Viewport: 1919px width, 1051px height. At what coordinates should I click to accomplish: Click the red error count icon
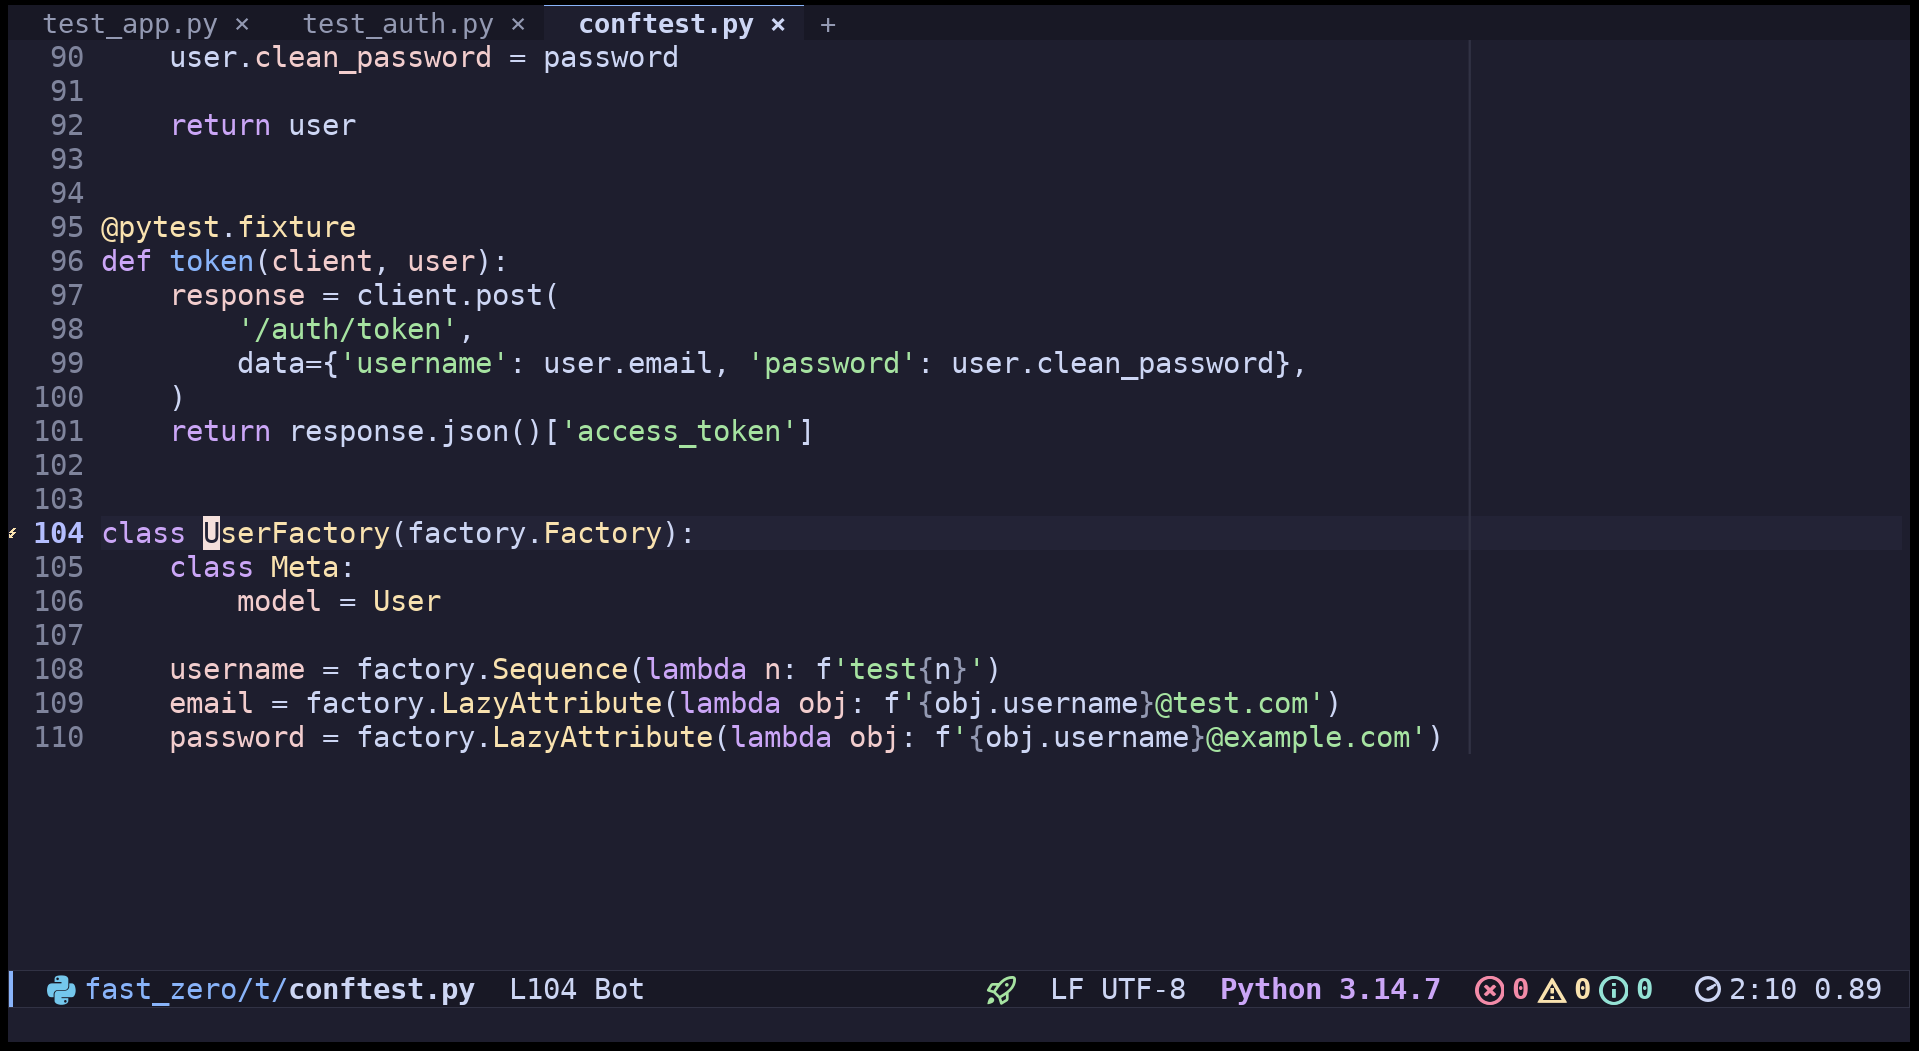tap(1489, 990)
